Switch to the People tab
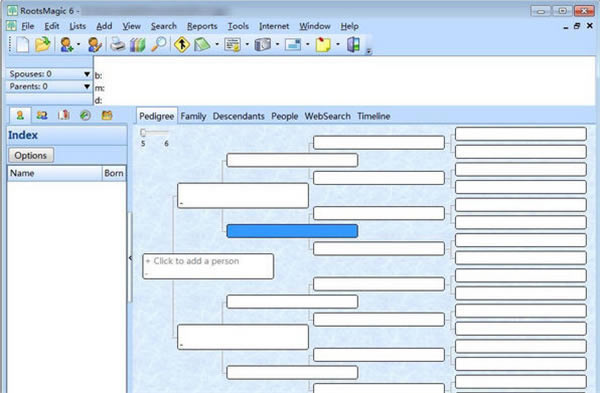Image resolution: width=600 pixels, height=393 pixels. [x=284, y=116]
